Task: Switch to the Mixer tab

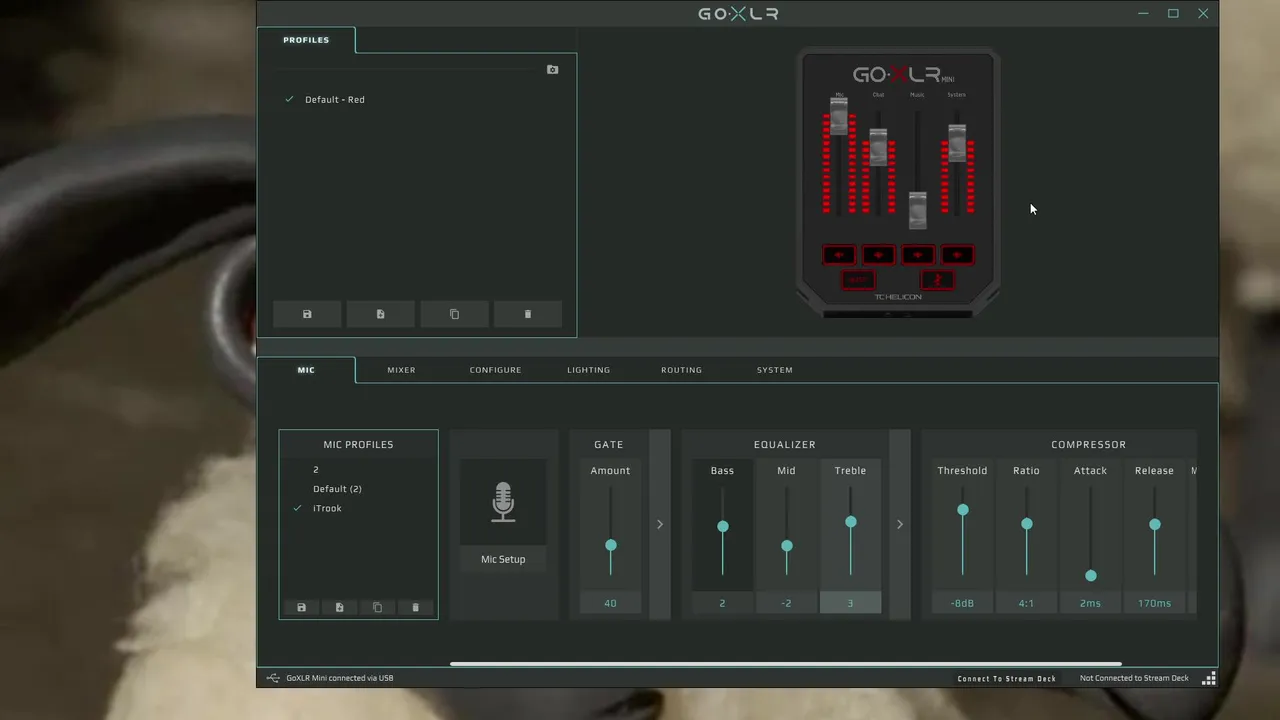Action: [x=401, y=370]
